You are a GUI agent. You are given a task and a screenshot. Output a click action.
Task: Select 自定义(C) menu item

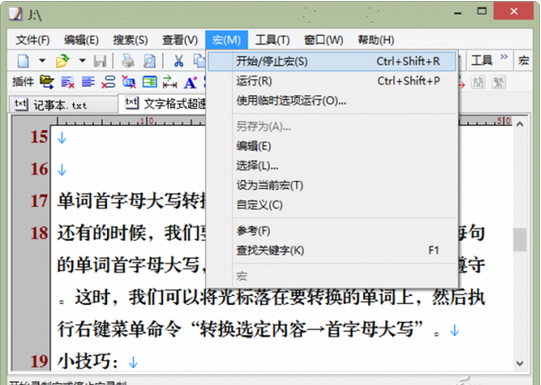tap(332, 205)
